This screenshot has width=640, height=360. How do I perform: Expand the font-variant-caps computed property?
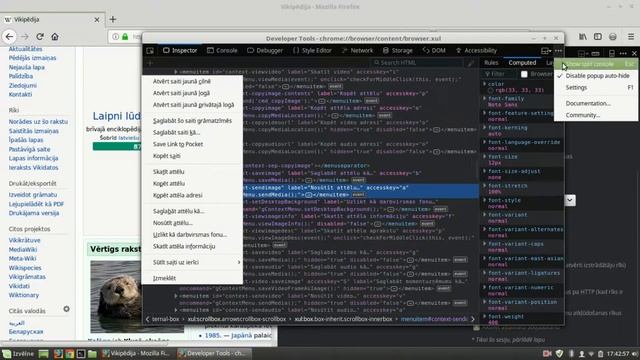point(485,244)
